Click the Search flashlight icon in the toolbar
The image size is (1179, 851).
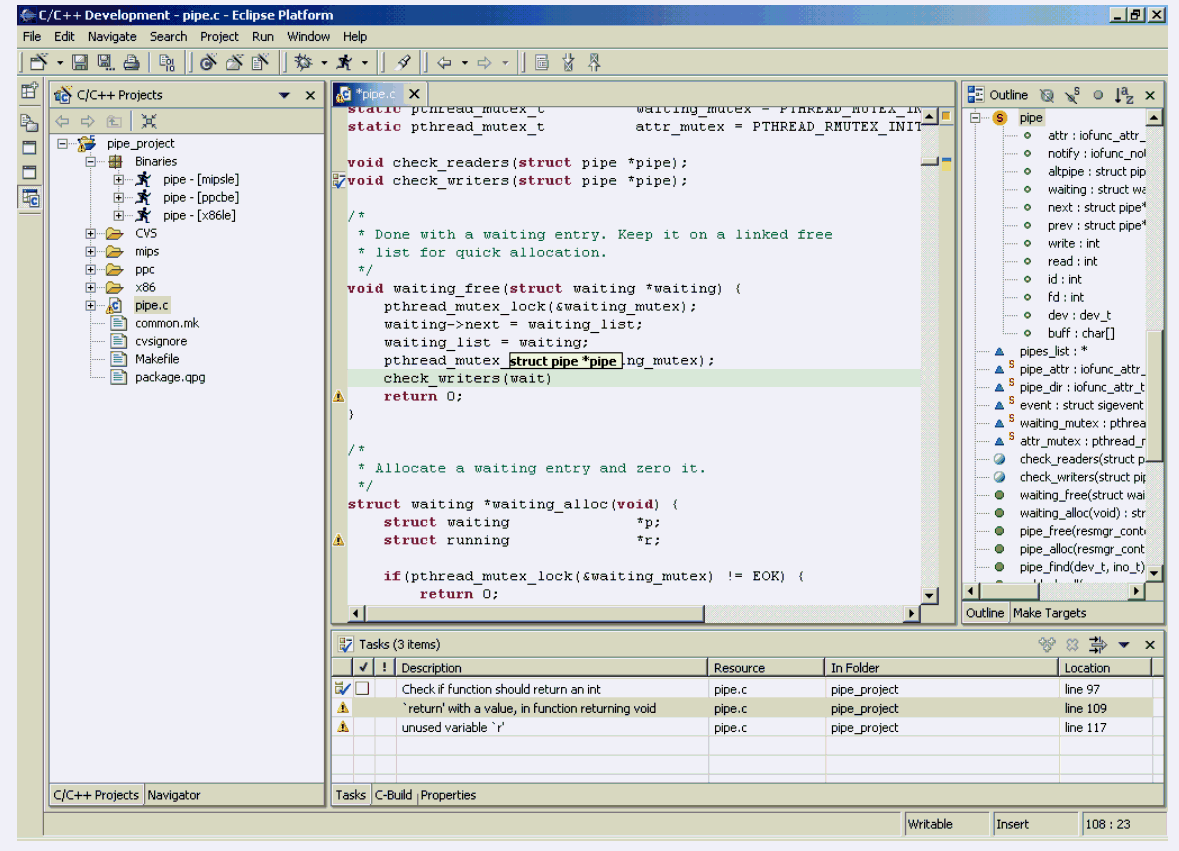(x=404, y=62)
